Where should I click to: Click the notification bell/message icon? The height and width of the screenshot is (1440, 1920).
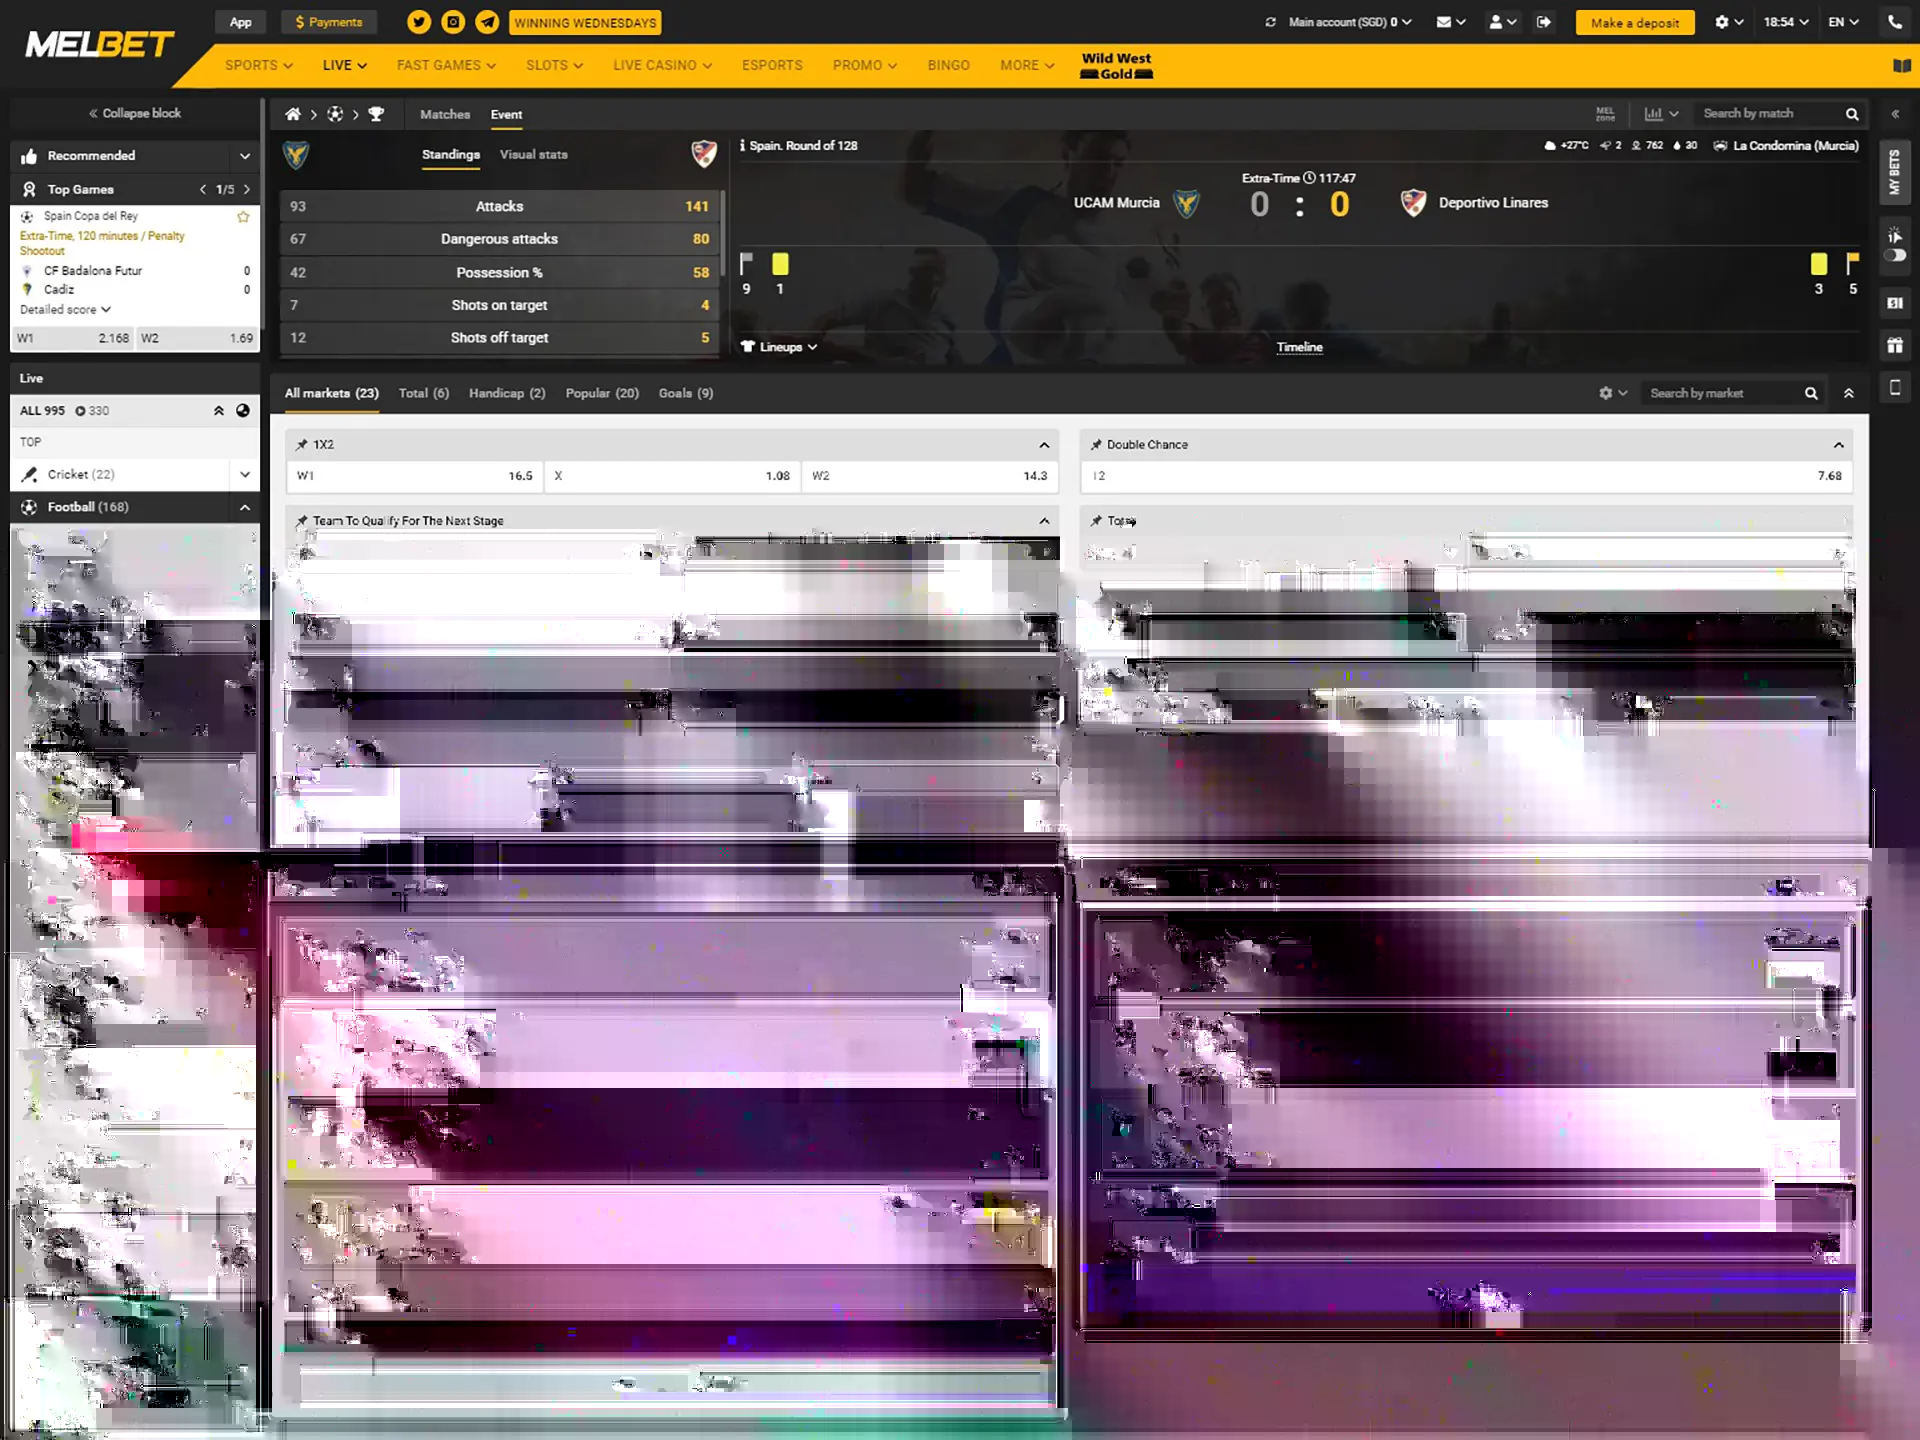click(1447, 23)
